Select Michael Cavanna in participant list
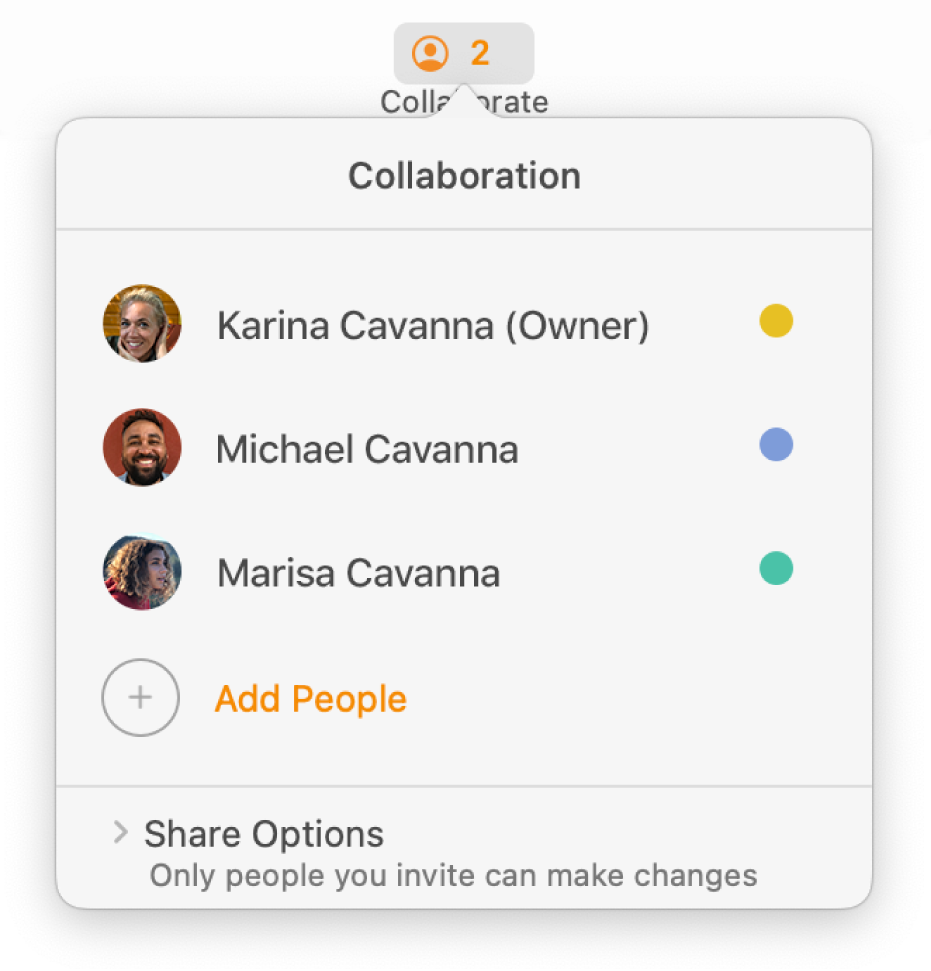The width and height of the screenshot is (931, 971). 367,450
